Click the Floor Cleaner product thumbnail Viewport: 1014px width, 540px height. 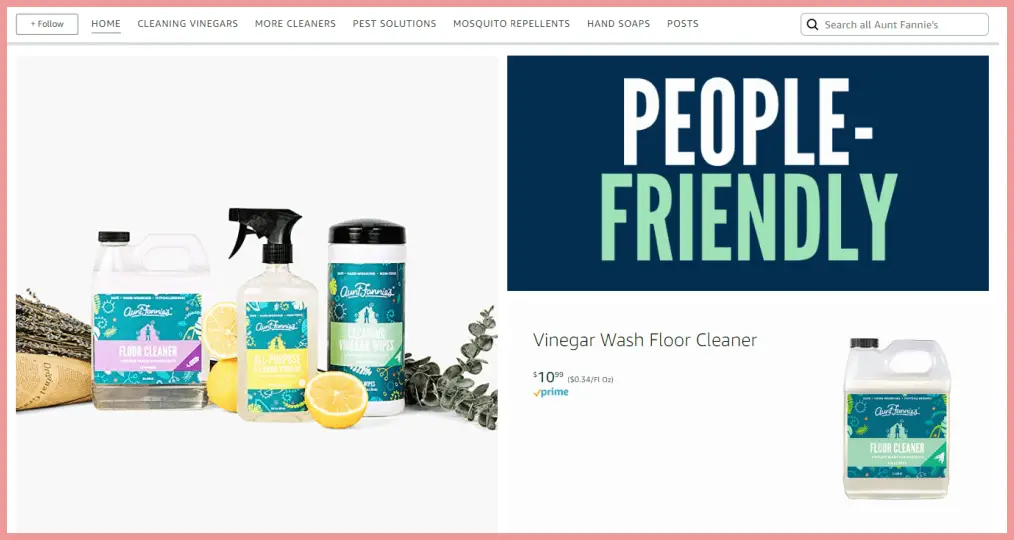click(896, 418)
